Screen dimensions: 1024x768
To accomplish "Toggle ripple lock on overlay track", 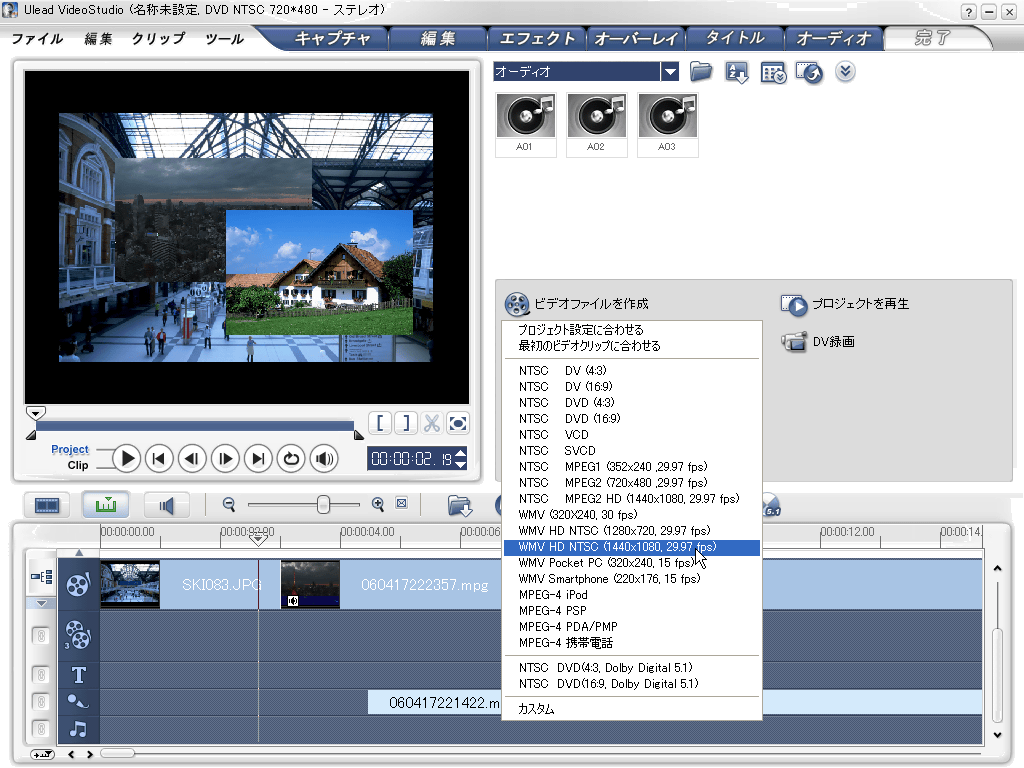I will point(40,635).
